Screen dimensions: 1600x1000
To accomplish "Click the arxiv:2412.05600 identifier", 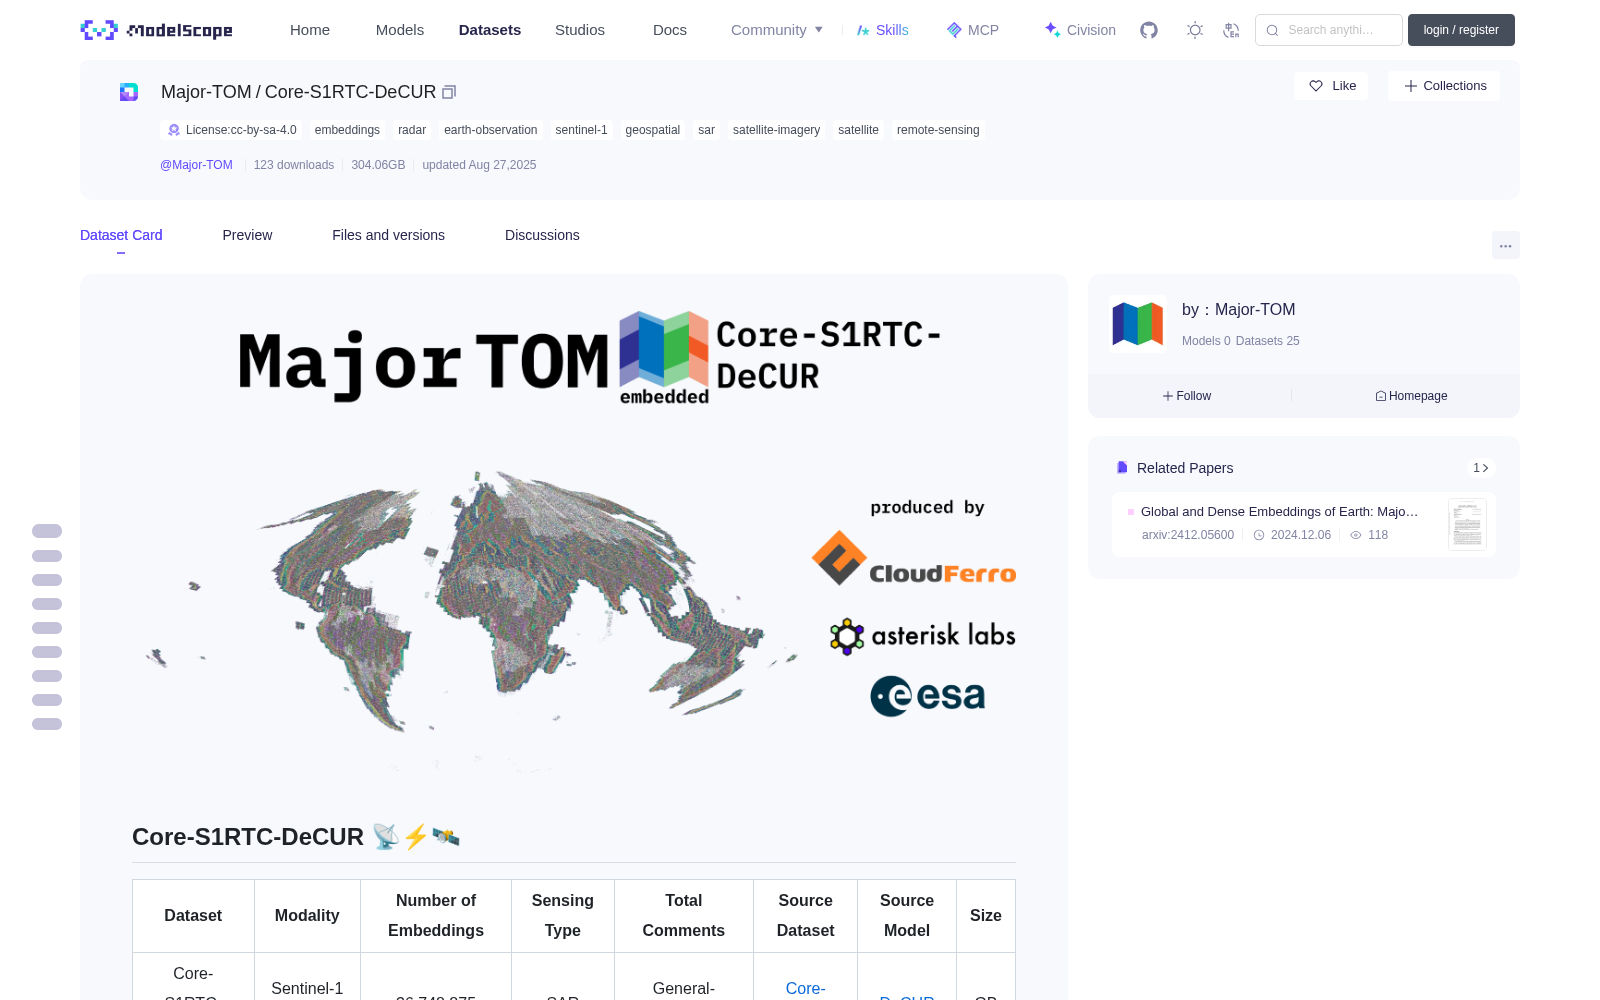I will coord(1188,535).
